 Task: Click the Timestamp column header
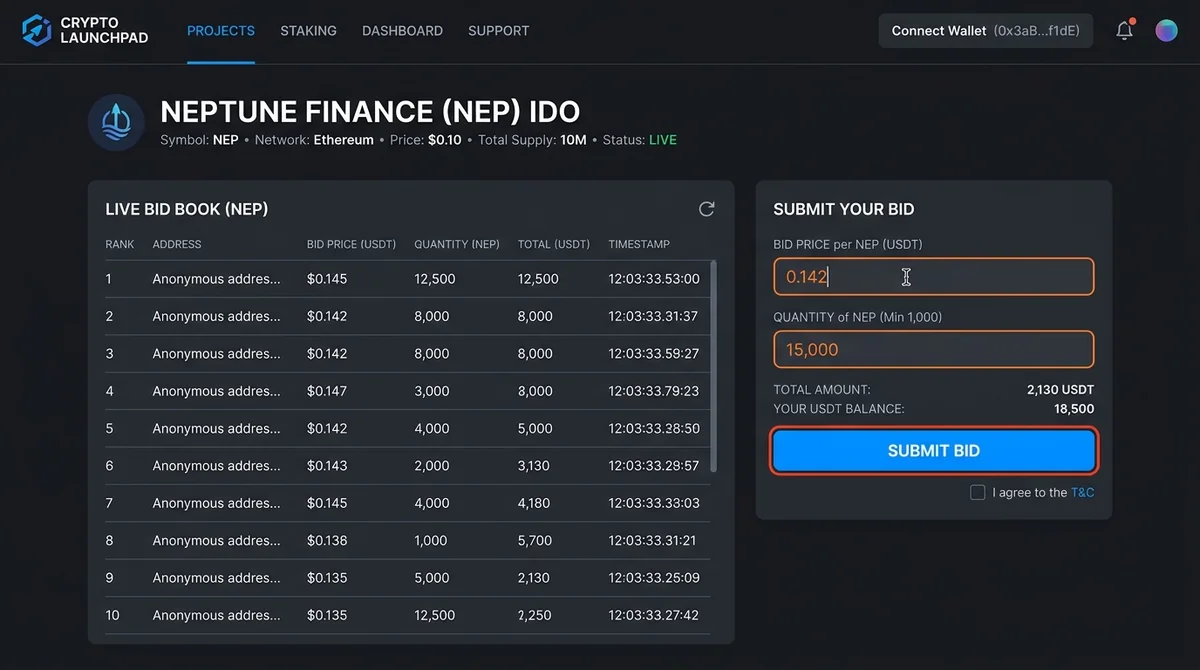[639, 244]
